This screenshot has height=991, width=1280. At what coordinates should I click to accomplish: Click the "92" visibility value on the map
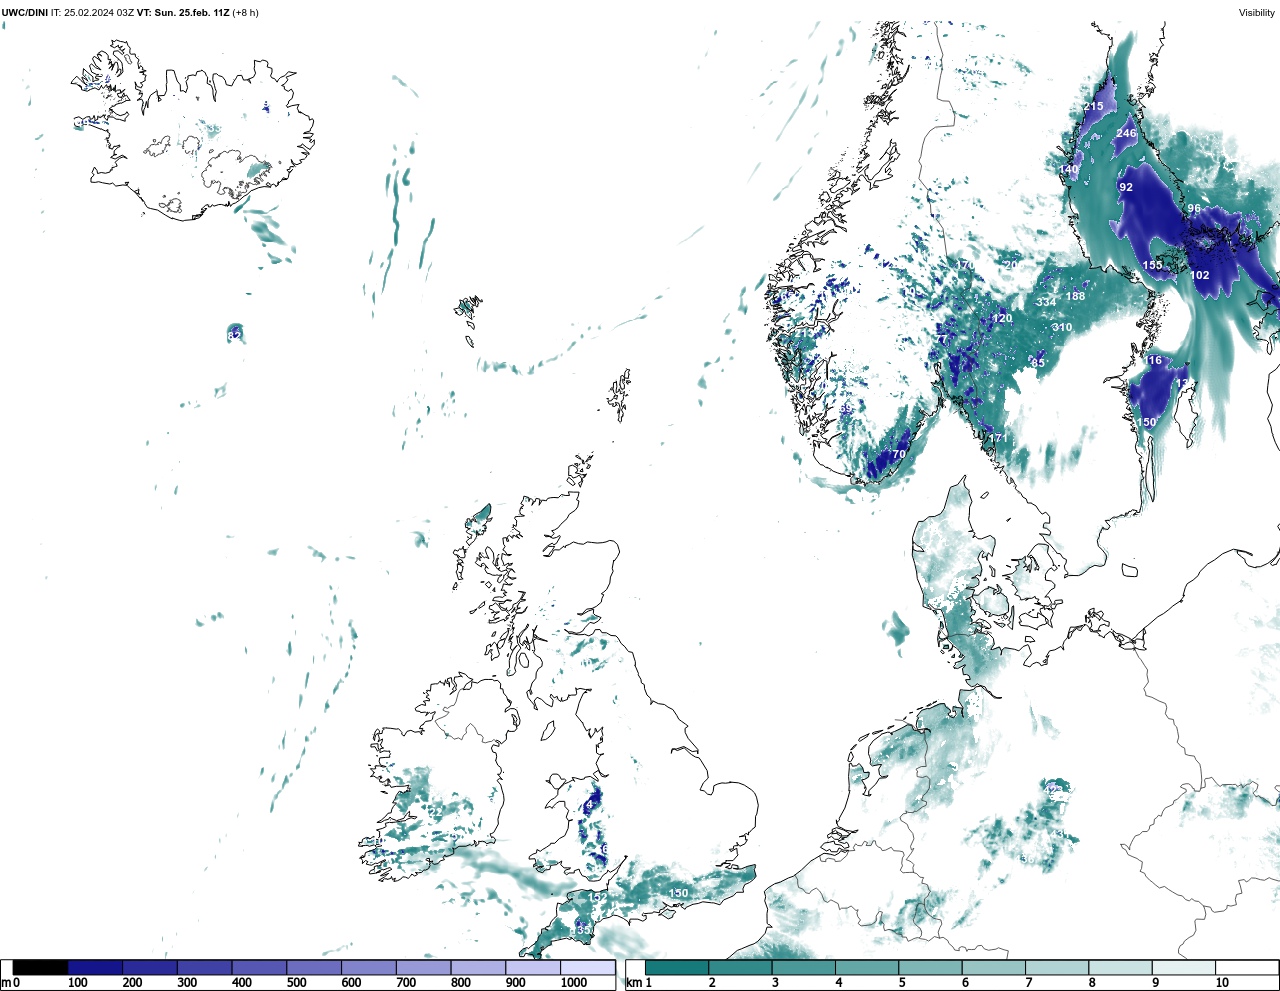[1126, 187]
